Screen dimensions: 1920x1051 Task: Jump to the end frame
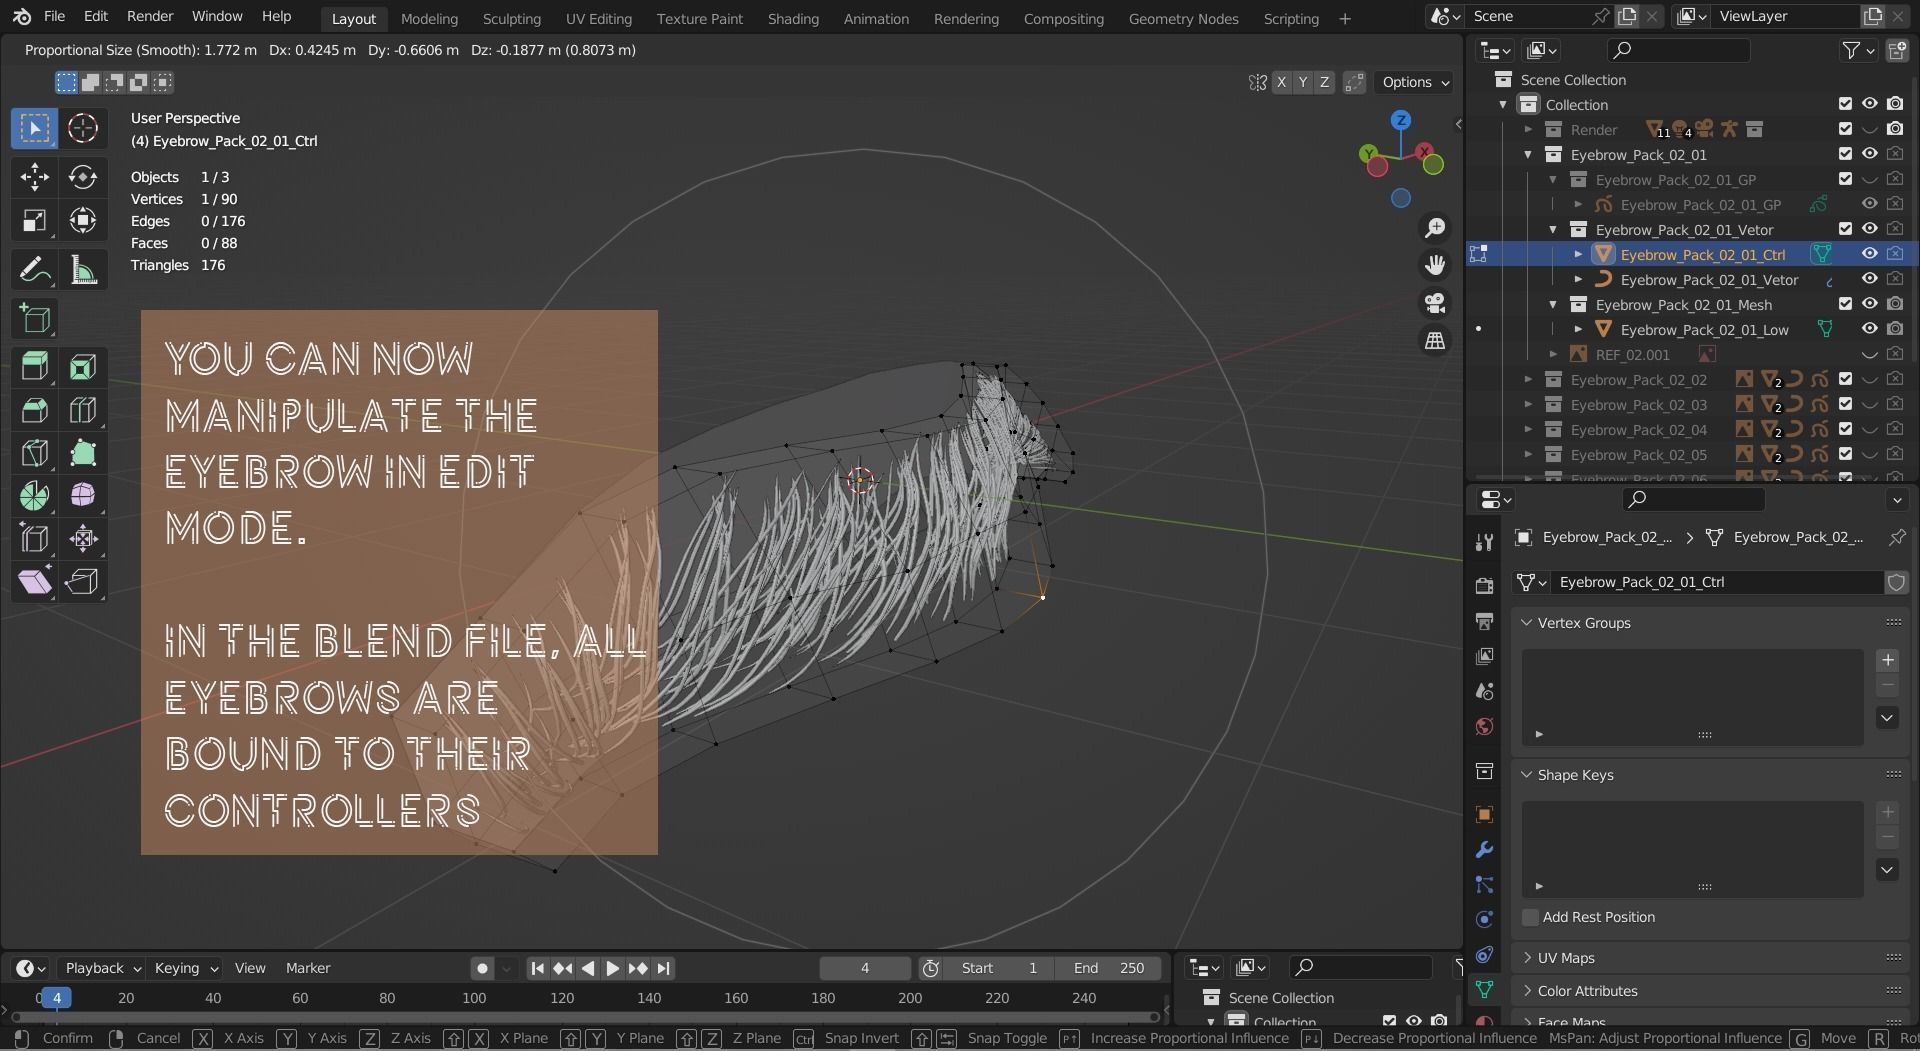coord(664,968)
